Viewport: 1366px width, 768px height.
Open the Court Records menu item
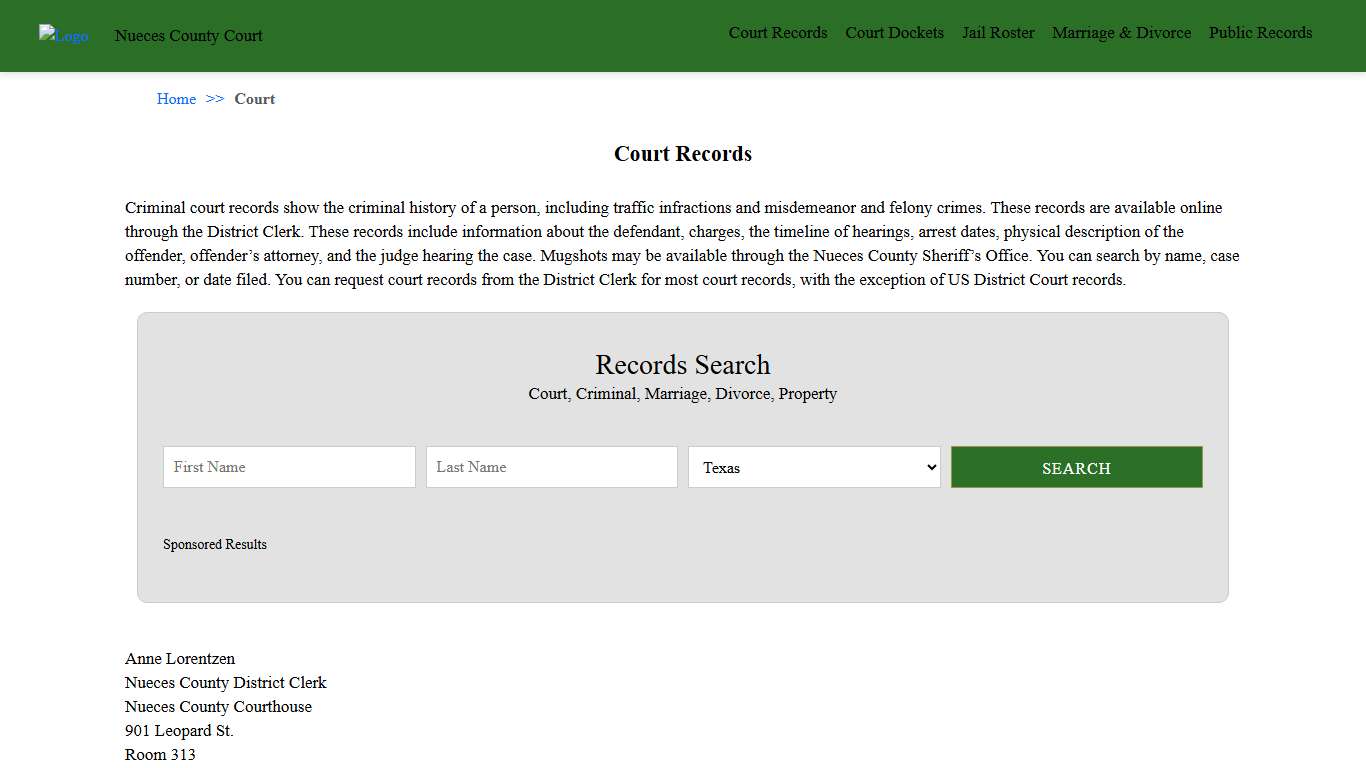[778, 32]
